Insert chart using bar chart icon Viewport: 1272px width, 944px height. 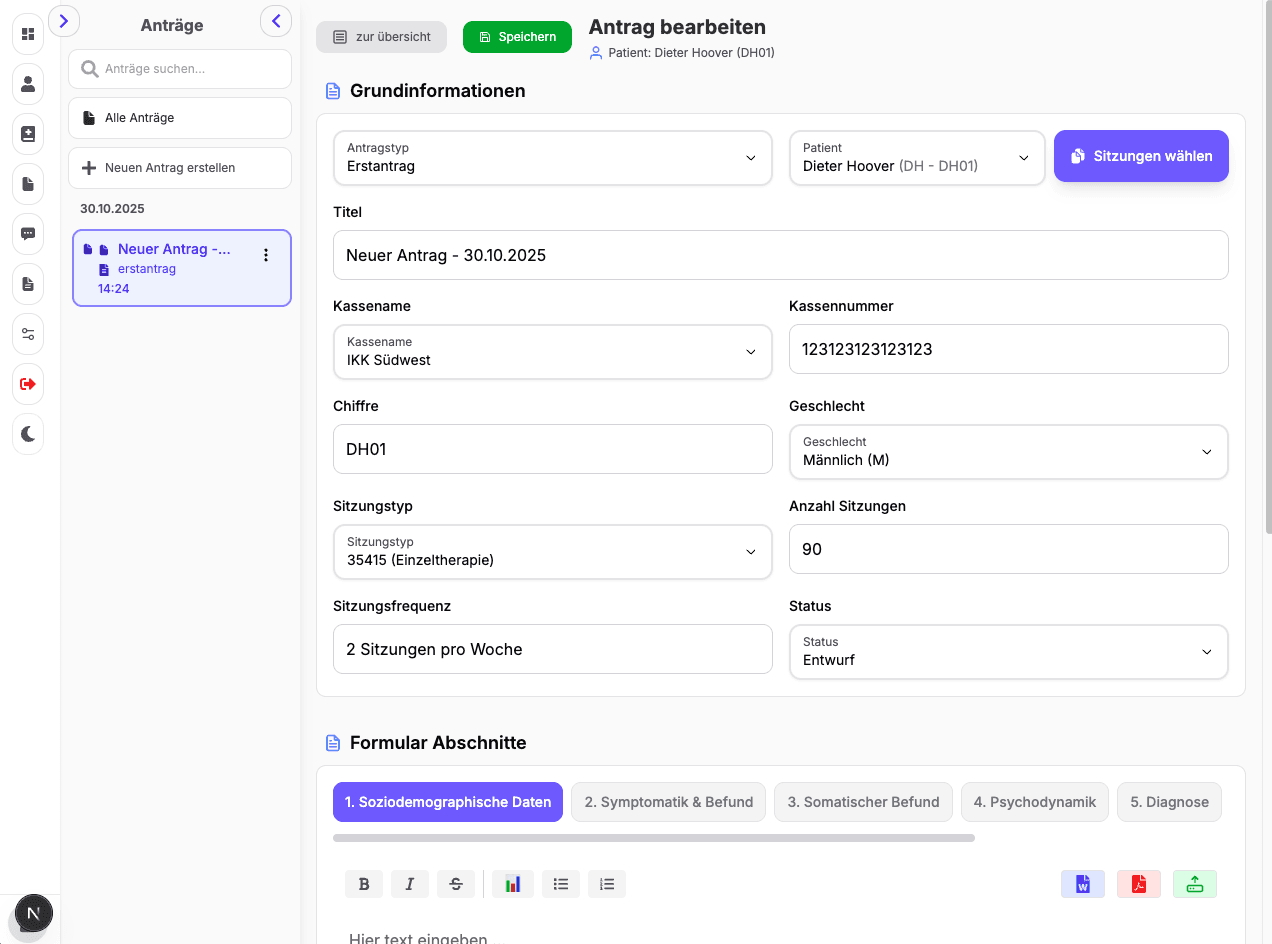512,884
